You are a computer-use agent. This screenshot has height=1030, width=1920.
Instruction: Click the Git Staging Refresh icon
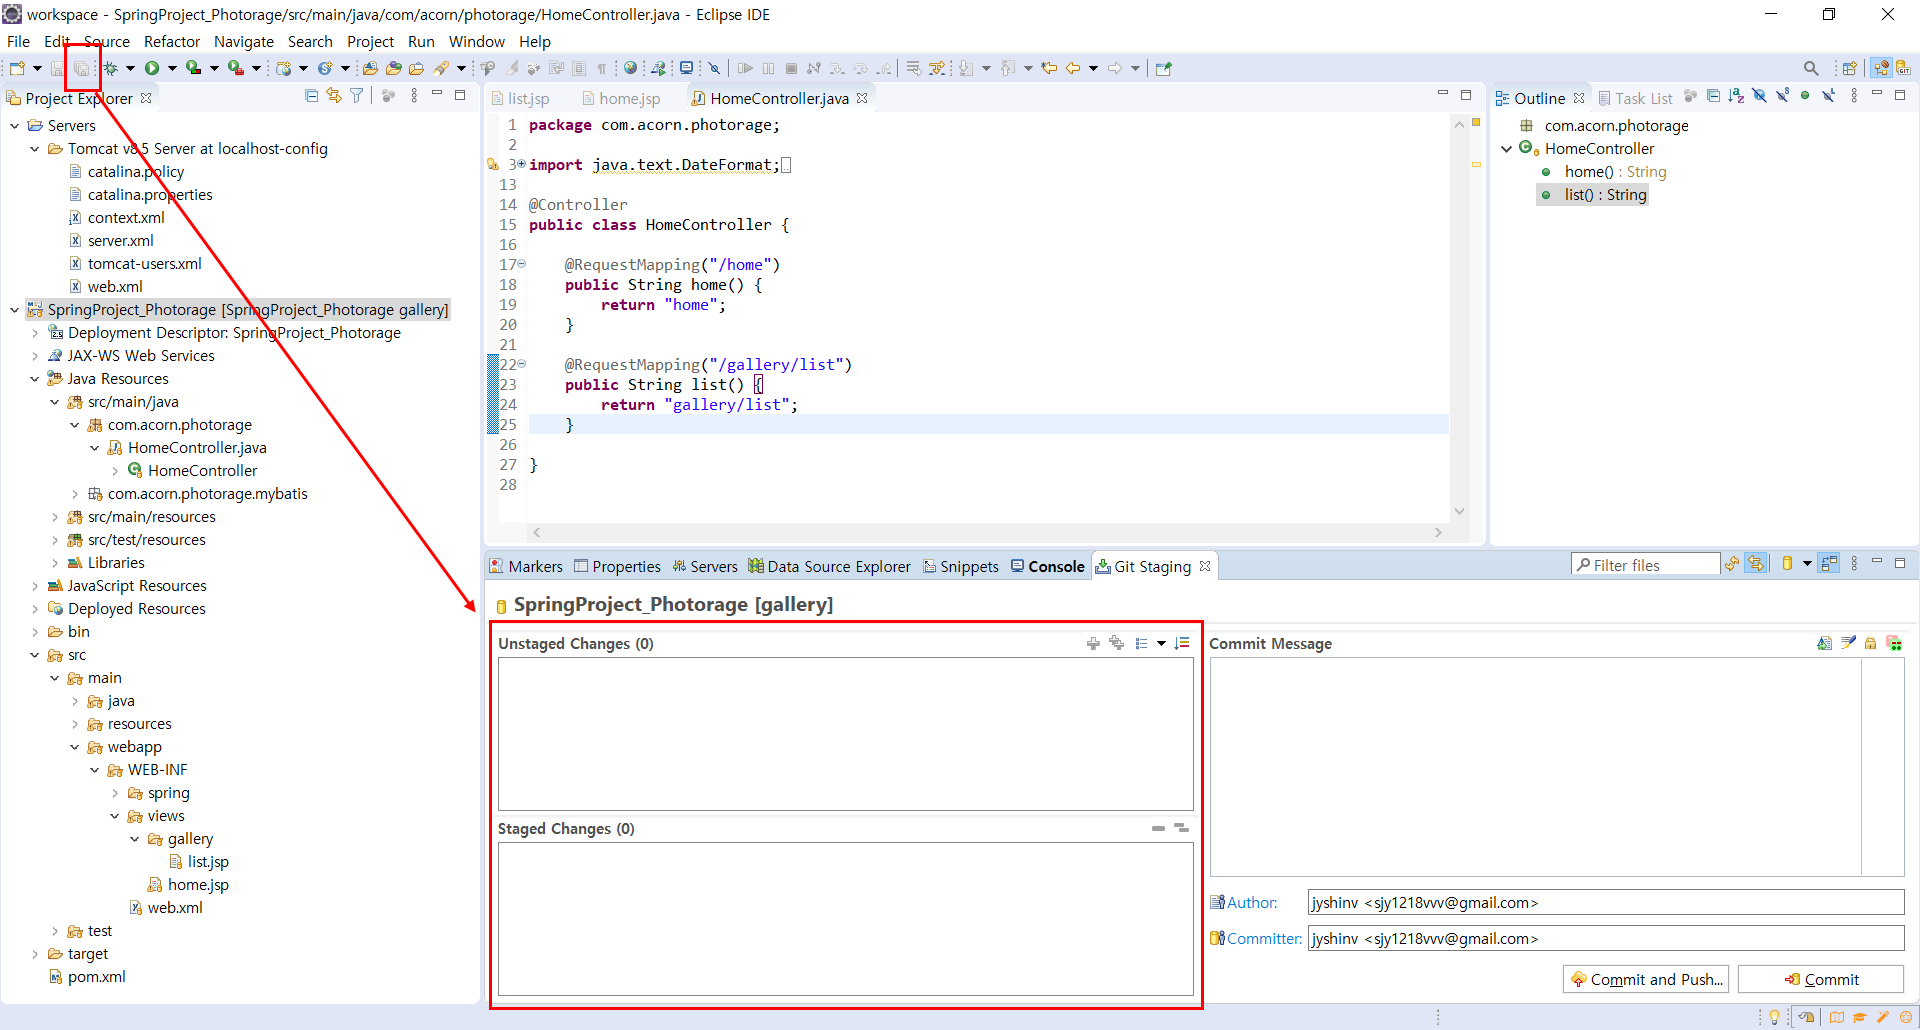(1732, 564)
